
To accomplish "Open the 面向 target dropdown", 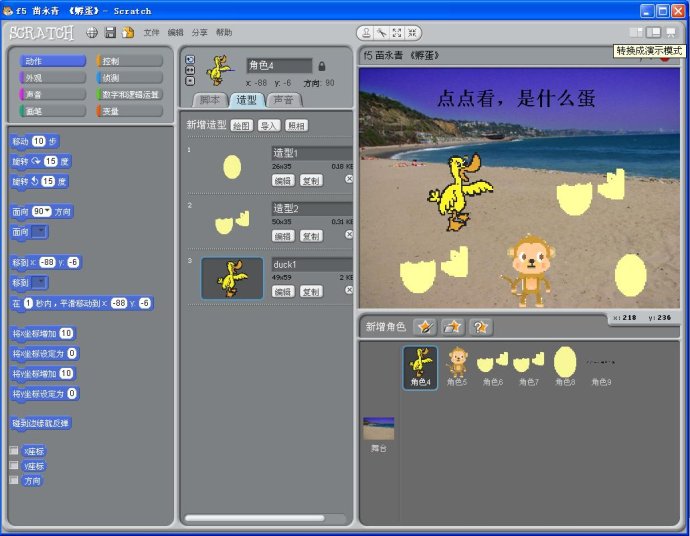I will [x=39, y=231].
